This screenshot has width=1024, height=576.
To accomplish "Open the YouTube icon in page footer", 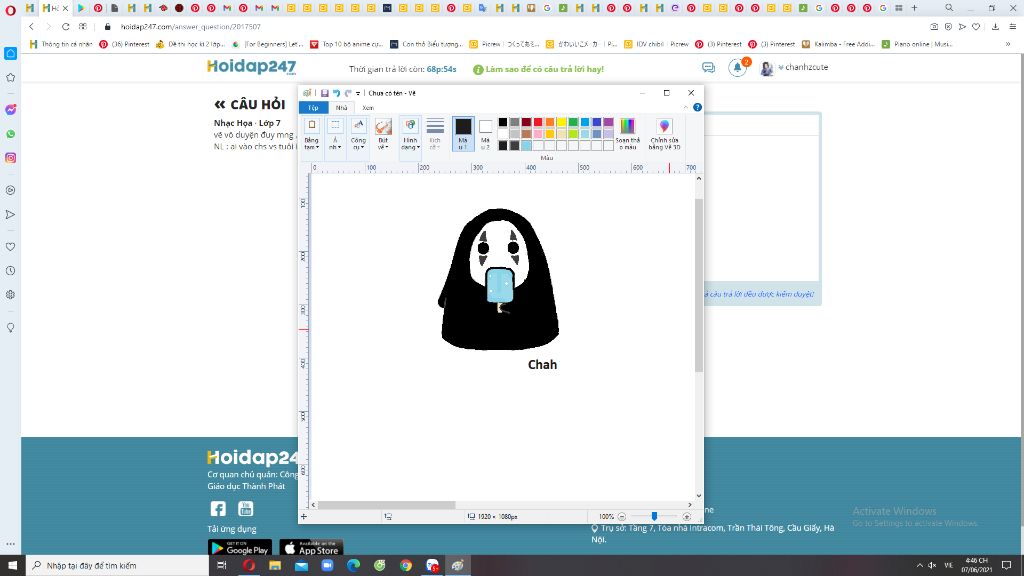I will pyautogui.click(x=246, y=509).
